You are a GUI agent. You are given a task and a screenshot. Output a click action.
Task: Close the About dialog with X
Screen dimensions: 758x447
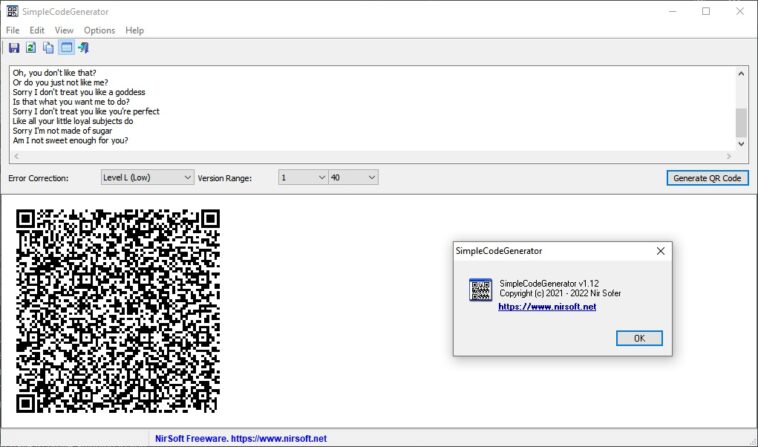[660, 251]
